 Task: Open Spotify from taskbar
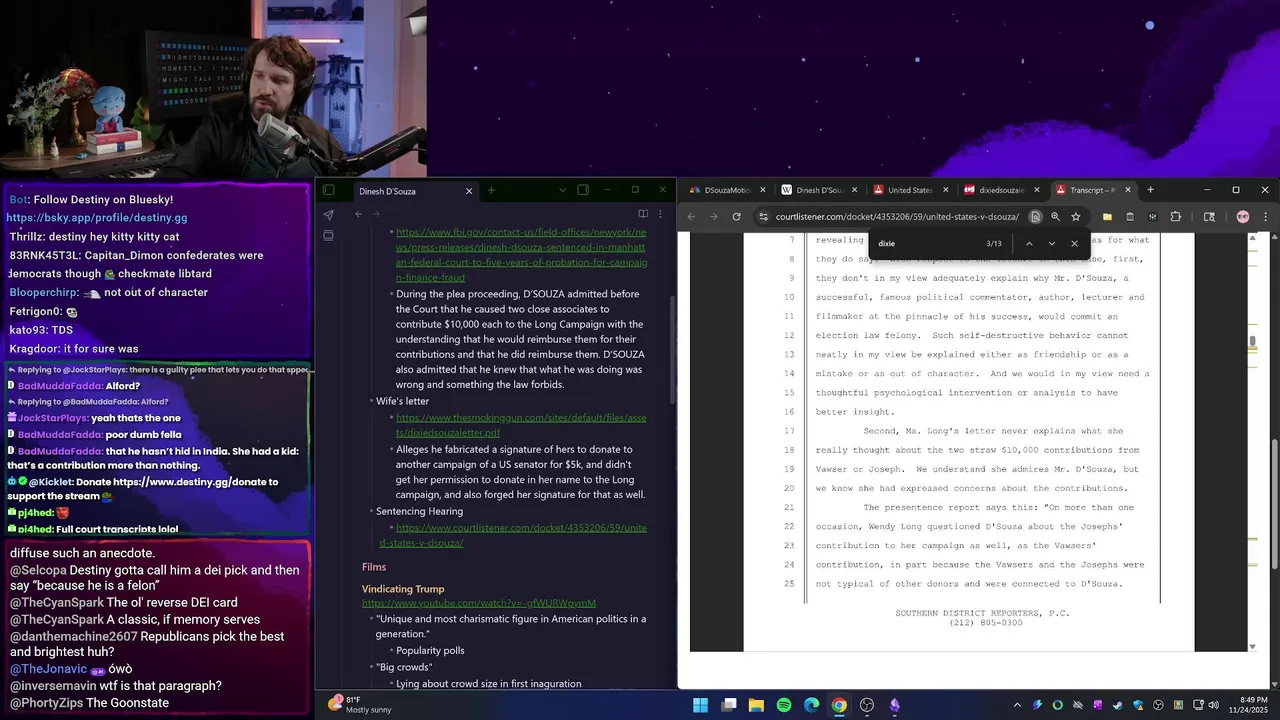point(784,705)
